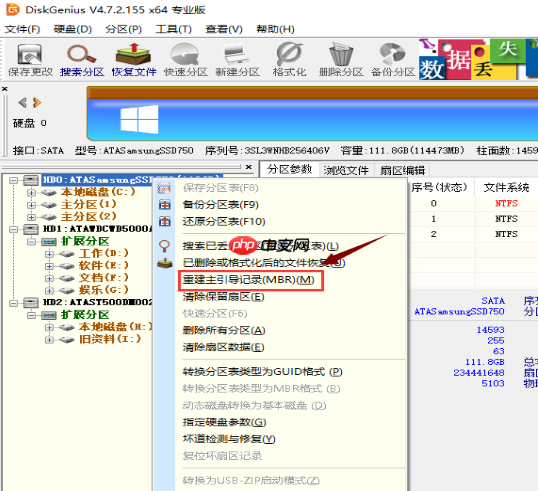
Task: Collapse the HD1 disk node
Action: (x=13, y=230)
